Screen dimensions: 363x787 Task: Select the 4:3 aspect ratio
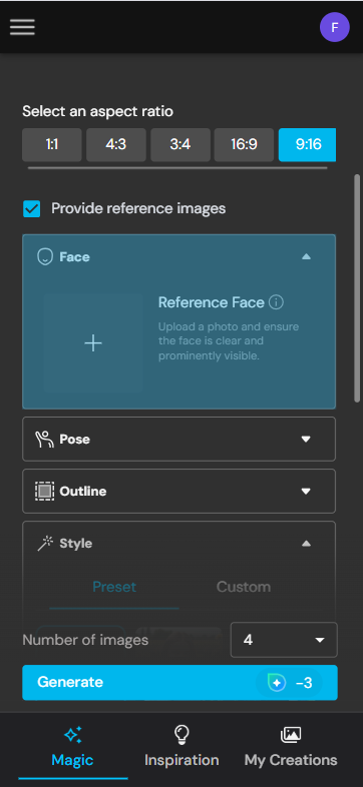tap(116, 145)
